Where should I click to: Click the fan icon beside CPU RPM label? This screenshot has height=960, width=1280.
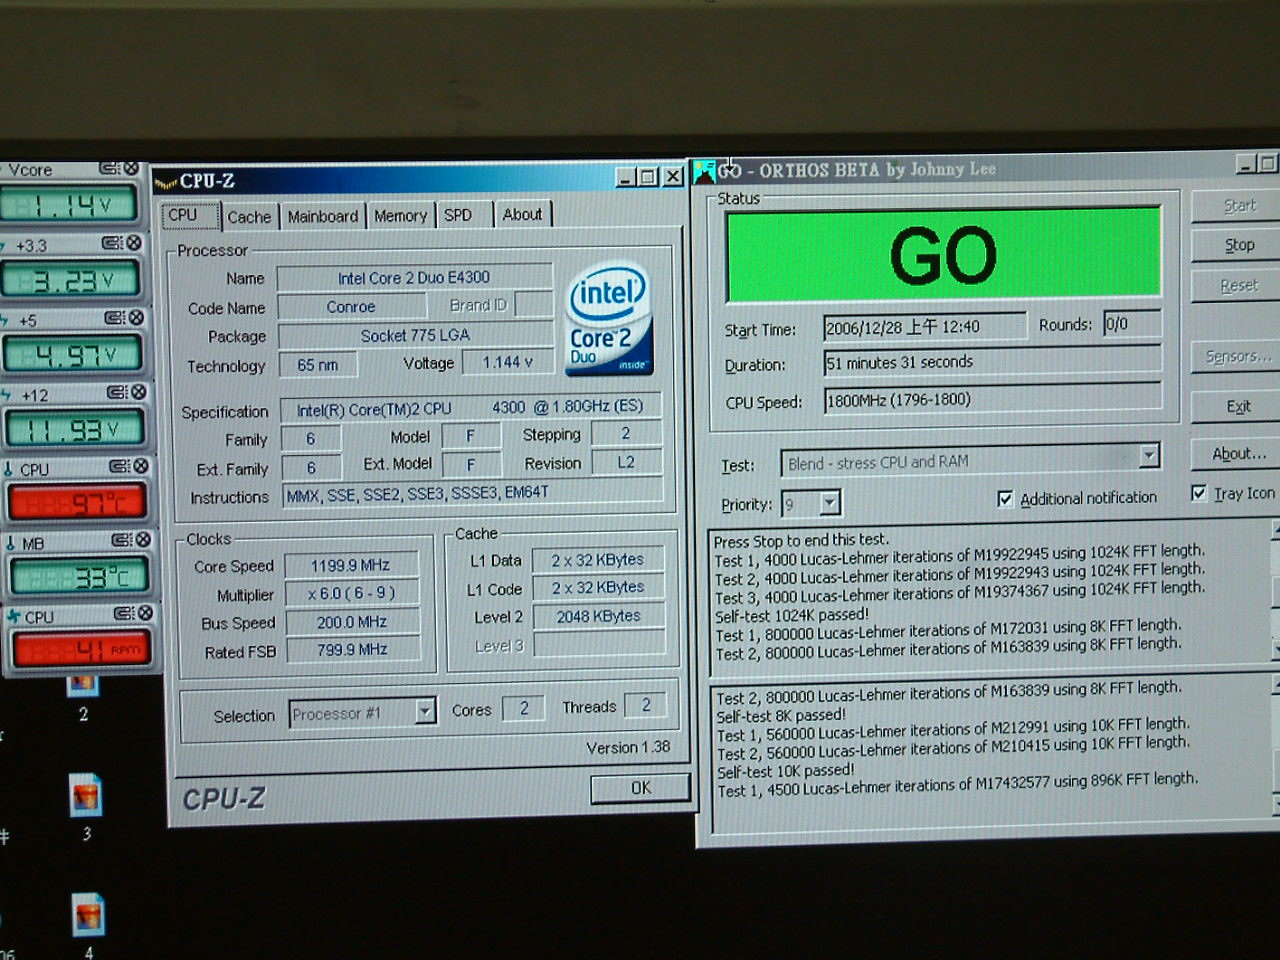(x=13, y=617)
